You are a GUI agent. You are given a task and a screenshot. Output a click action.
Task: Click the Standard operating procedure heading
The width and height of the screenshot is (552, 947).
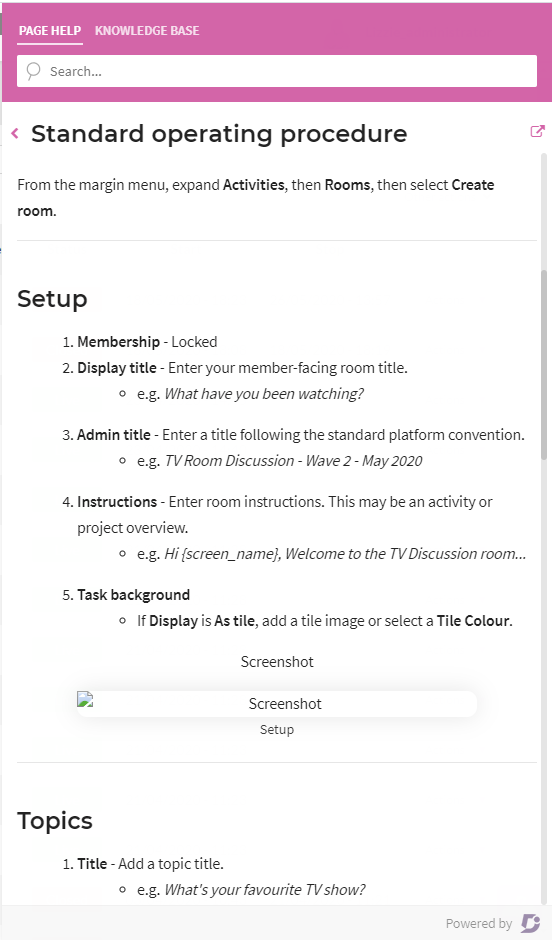coord(219,133)
